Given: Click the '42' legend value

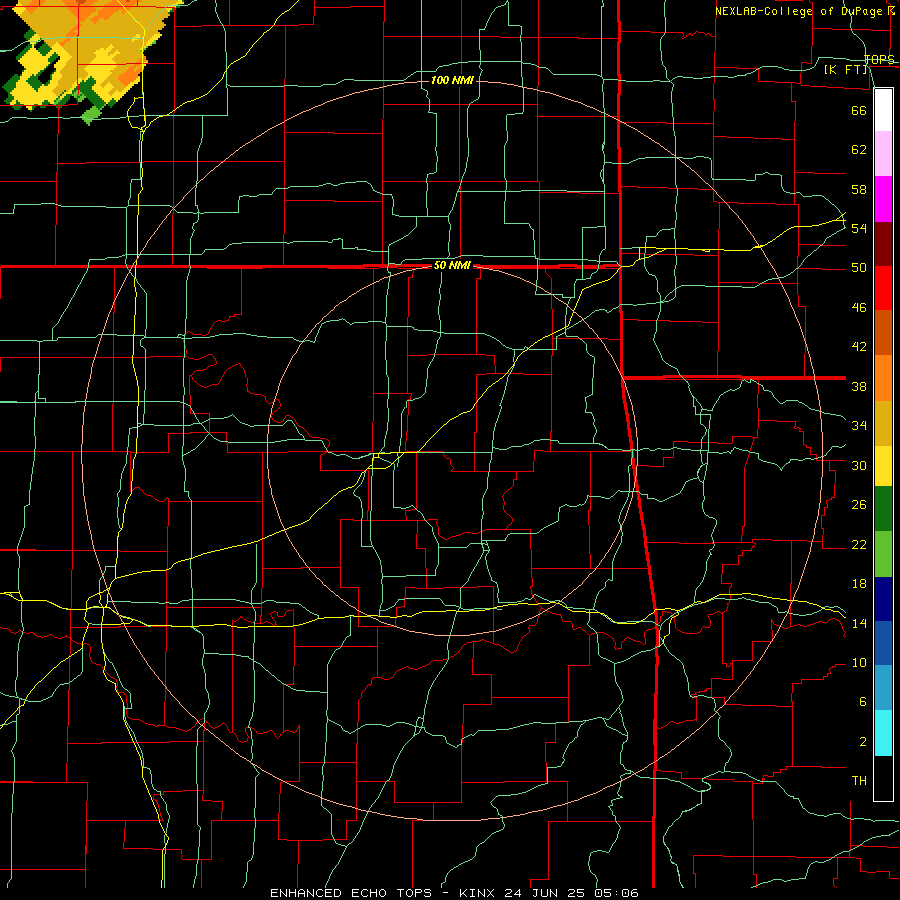Looking at the screenshot, I should click(x=859, y=347).
